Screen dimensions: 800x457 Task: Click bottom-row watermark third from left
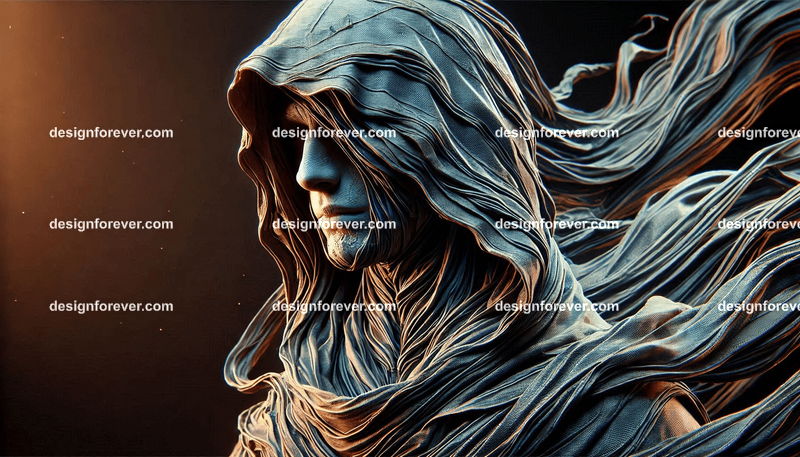coord(557,307)
